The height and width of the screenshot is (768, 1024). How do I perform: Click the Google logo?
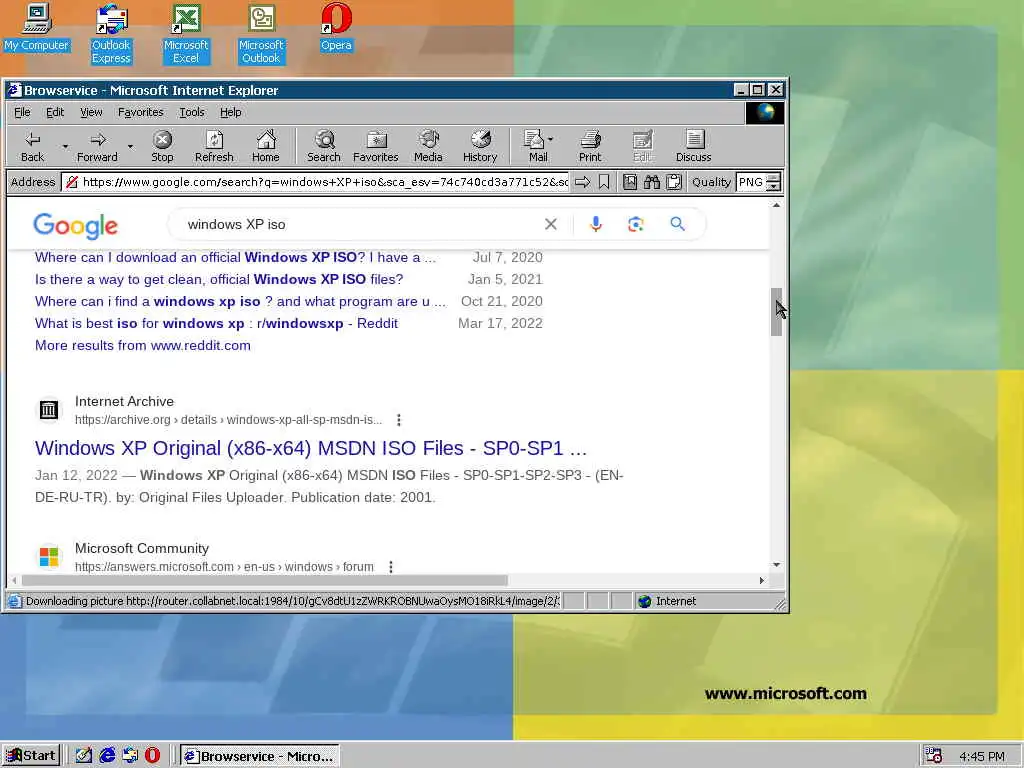(75, 226)
